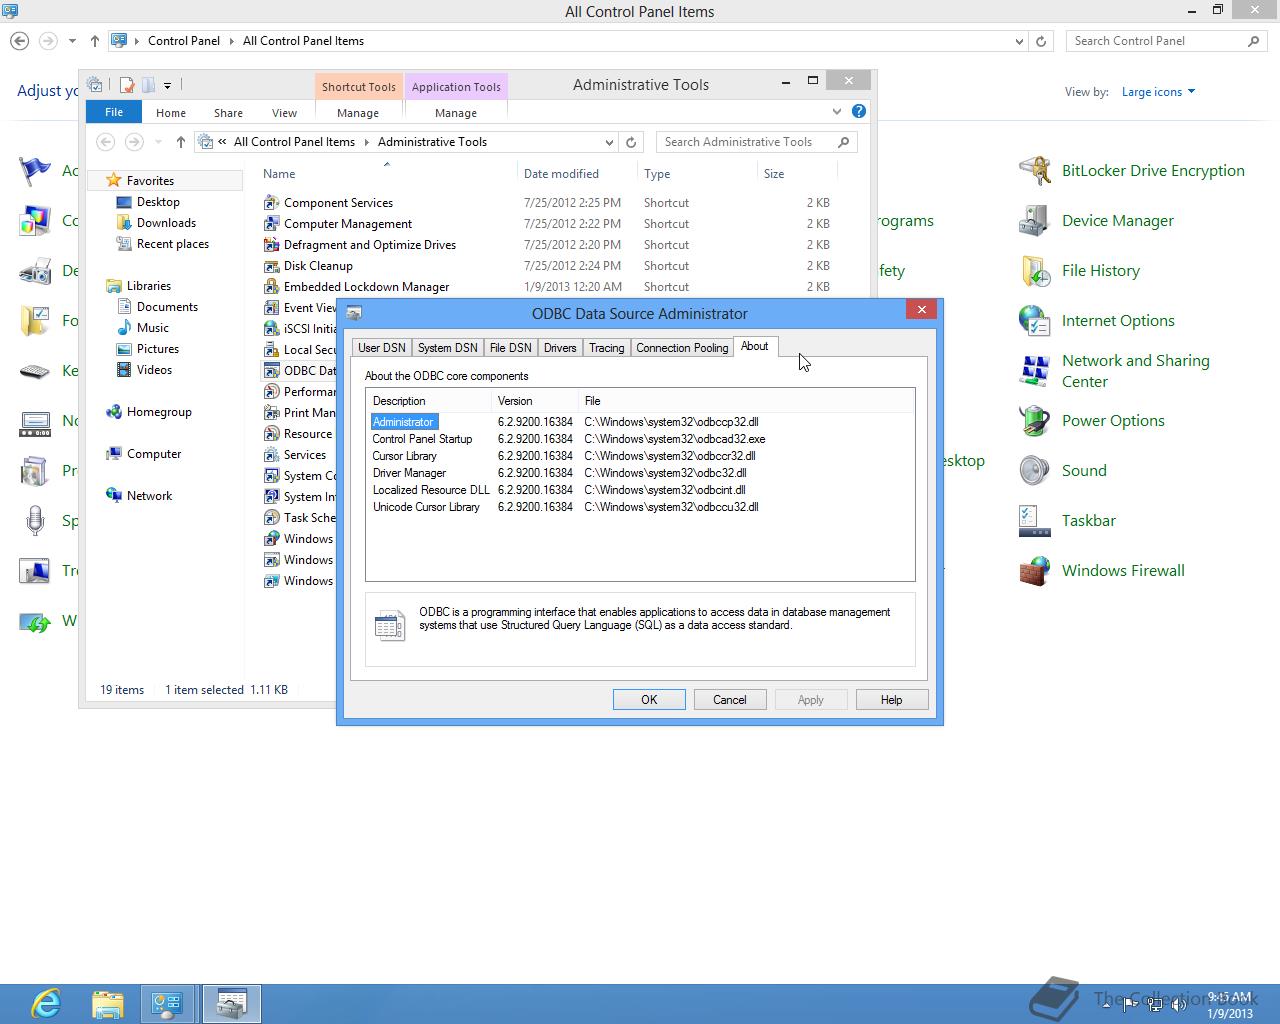Switch to User DSN tab

(382, 348)
